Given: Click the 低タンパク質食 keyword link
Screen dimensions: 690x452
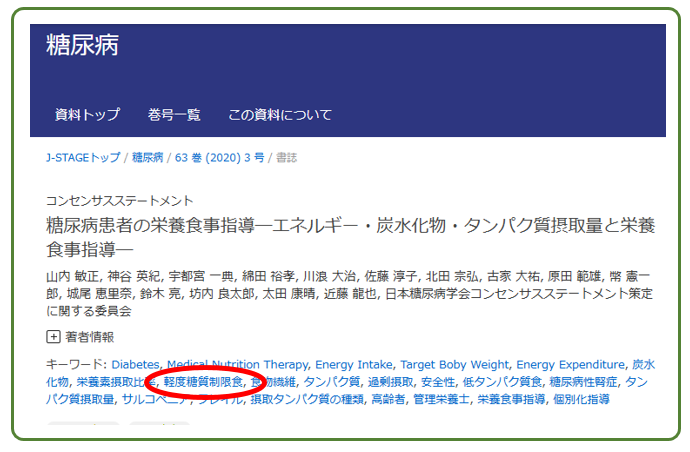Looking at the screenshot, I should coord(502,382).
